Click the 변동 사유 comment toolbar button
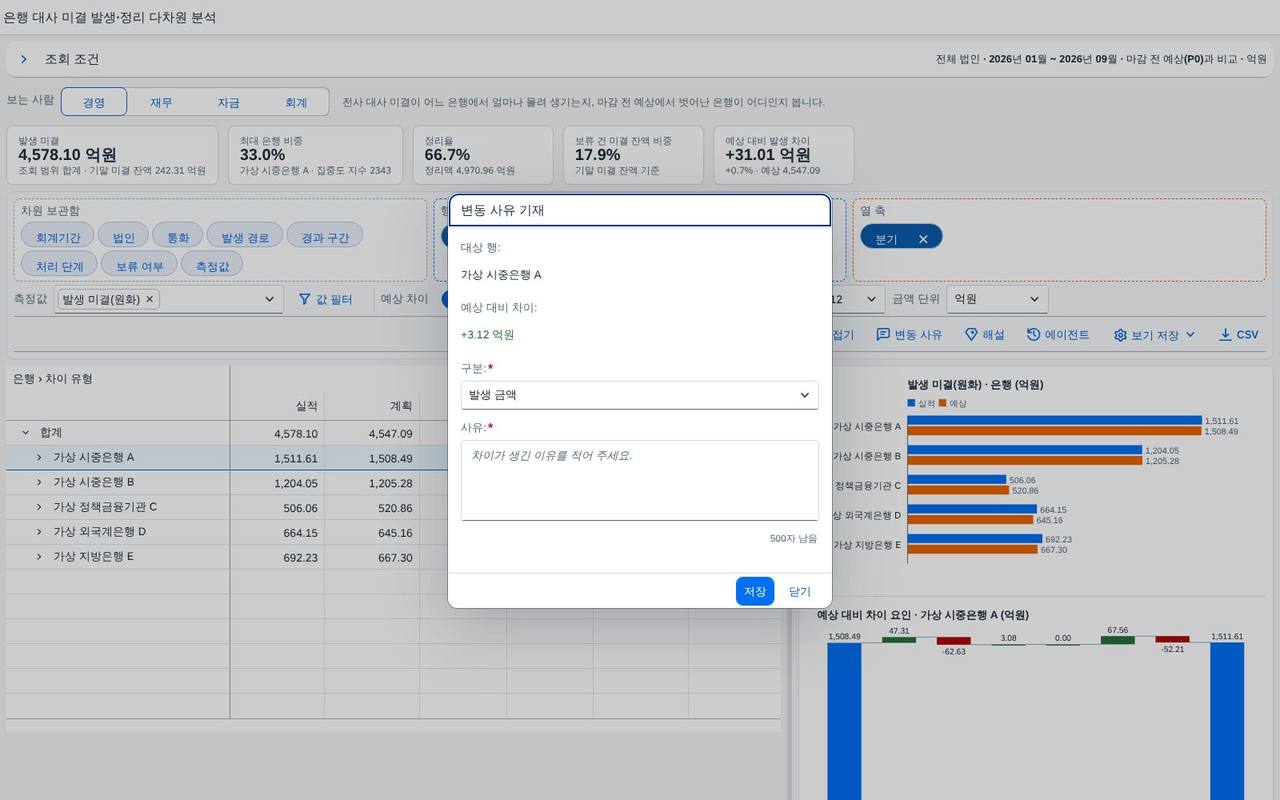Image resolution: width=1280 pixels, height=800 pixels. point(909,335)
